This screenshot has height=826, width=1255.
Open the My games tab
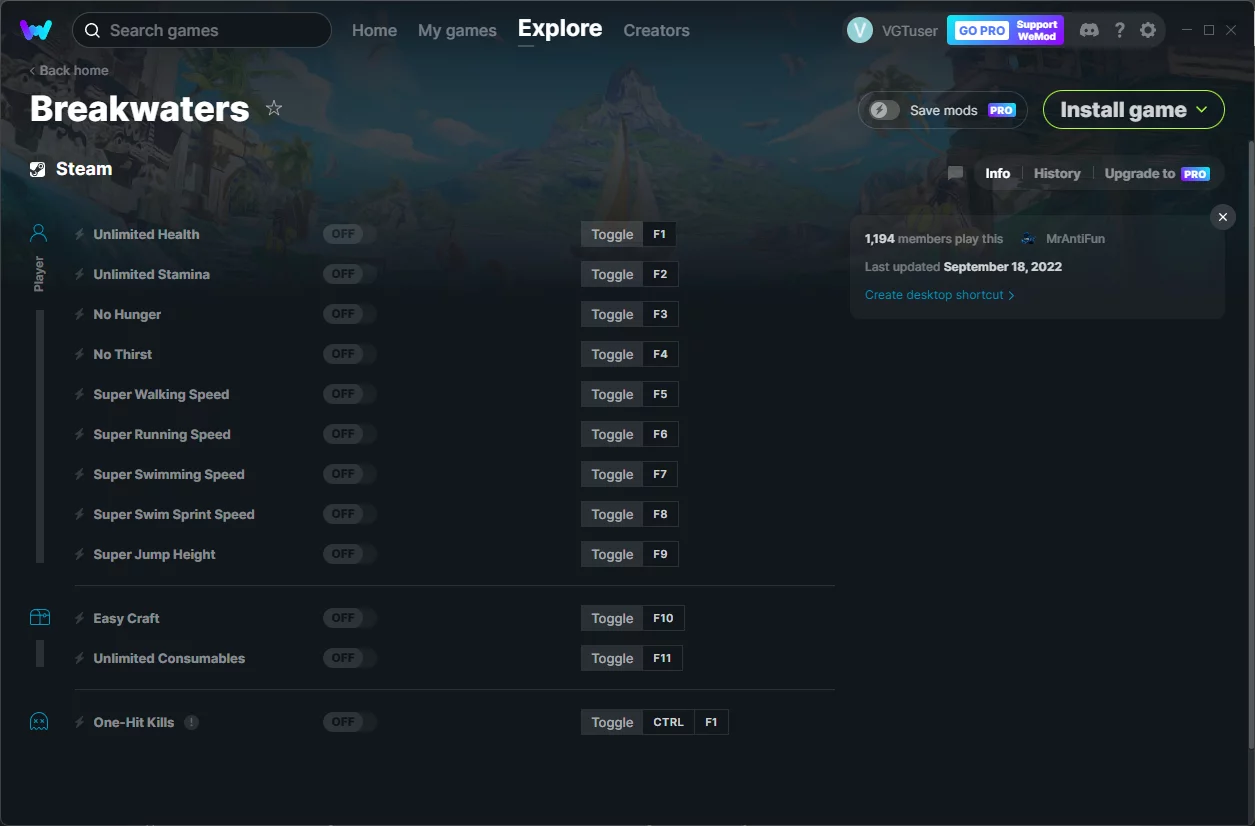point(457,30)
